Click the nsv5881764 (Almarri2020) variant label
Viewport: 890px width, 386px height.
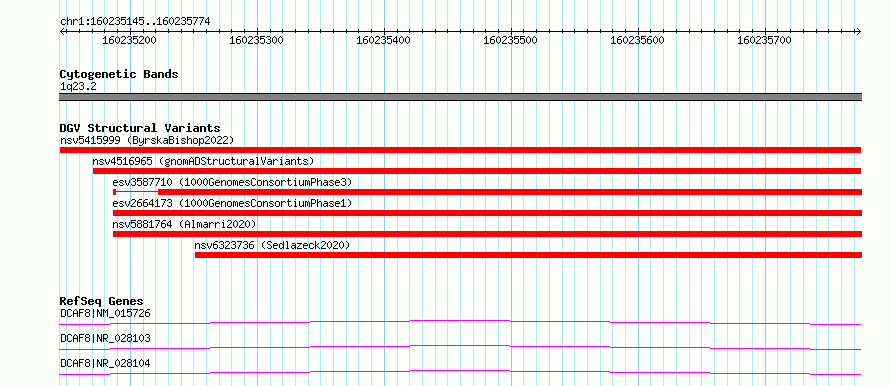pos(184,224)
